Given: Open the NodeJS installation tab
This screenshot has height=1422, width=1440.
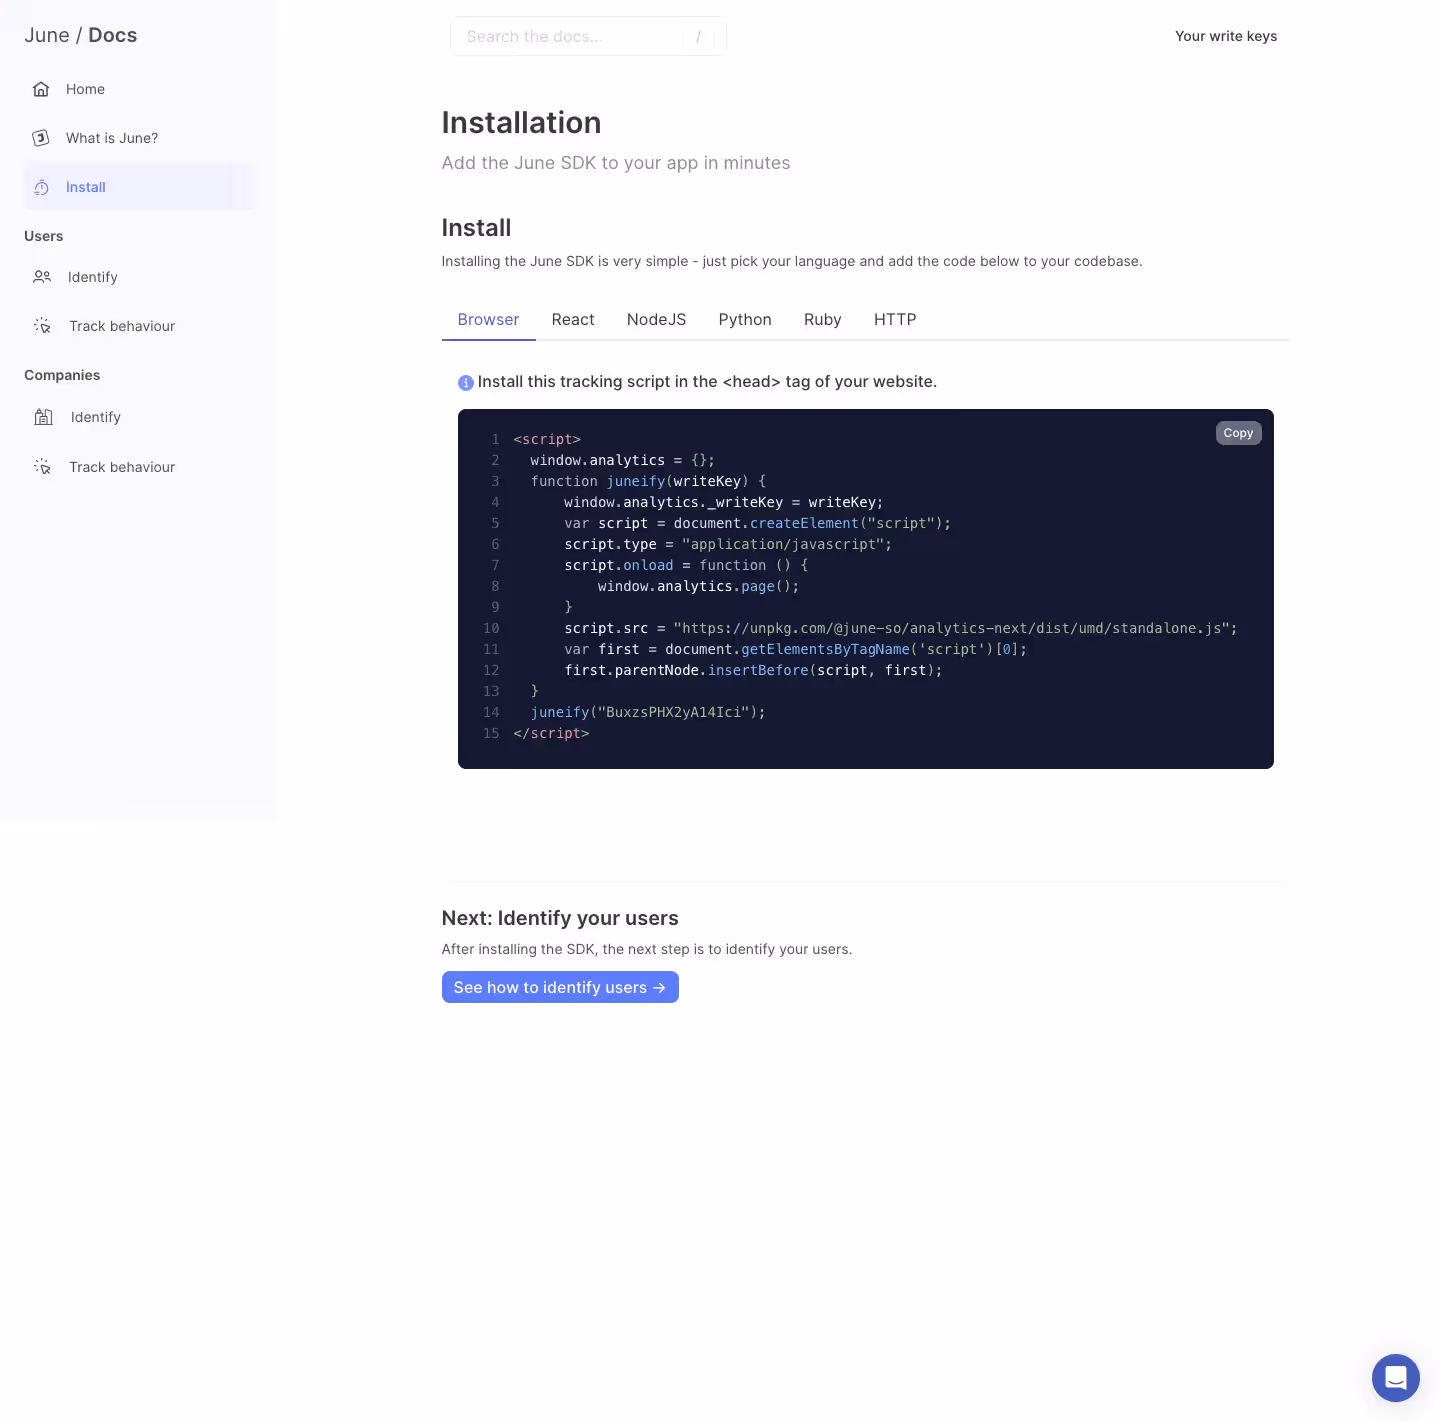Looking at the screenshot, I should (656, 319).
